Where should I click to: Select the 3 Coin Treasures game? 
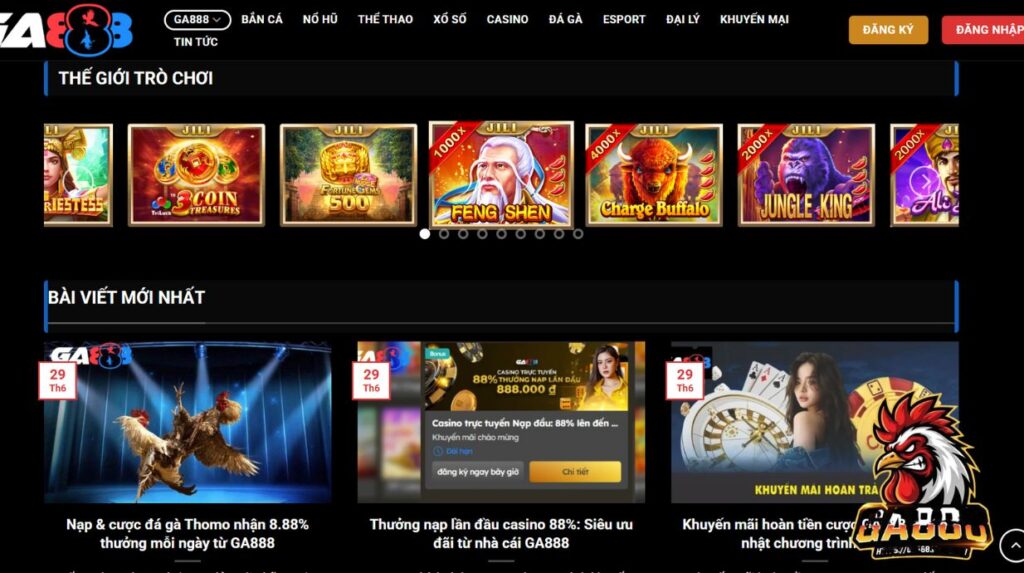[x=197, y=175]
